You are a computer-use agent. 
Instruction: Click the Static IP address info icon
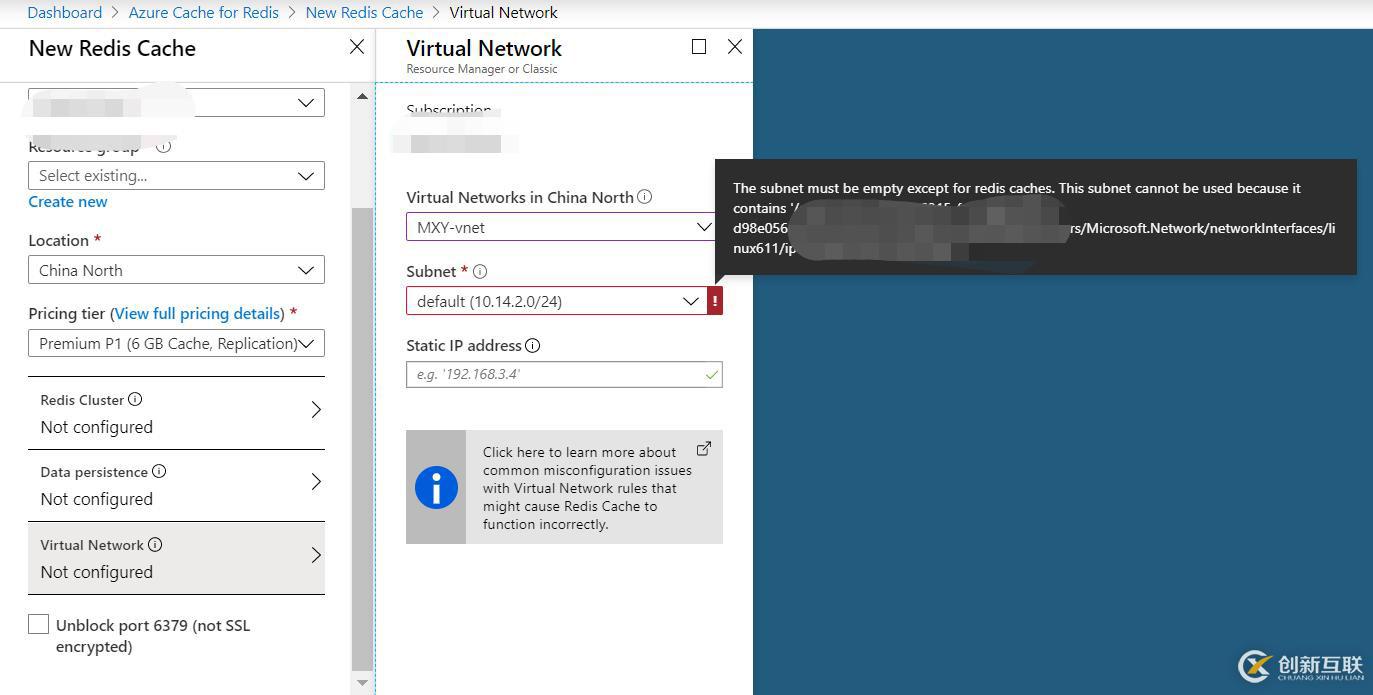[x=532, y=345]
